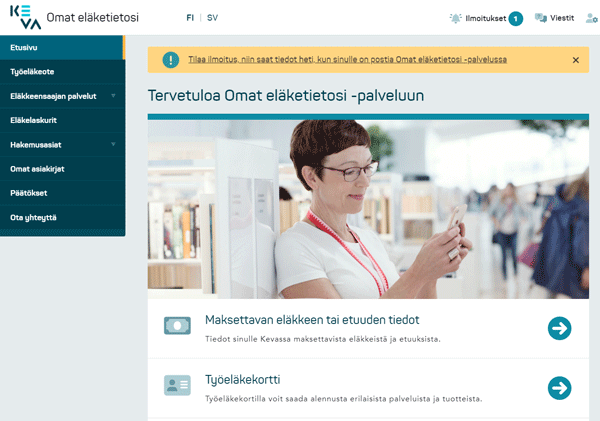Click Tervetuloa Omat eläketietosi -palveluun heading
The height and width of the screenshot is (421, 600).
click(286, 96)
